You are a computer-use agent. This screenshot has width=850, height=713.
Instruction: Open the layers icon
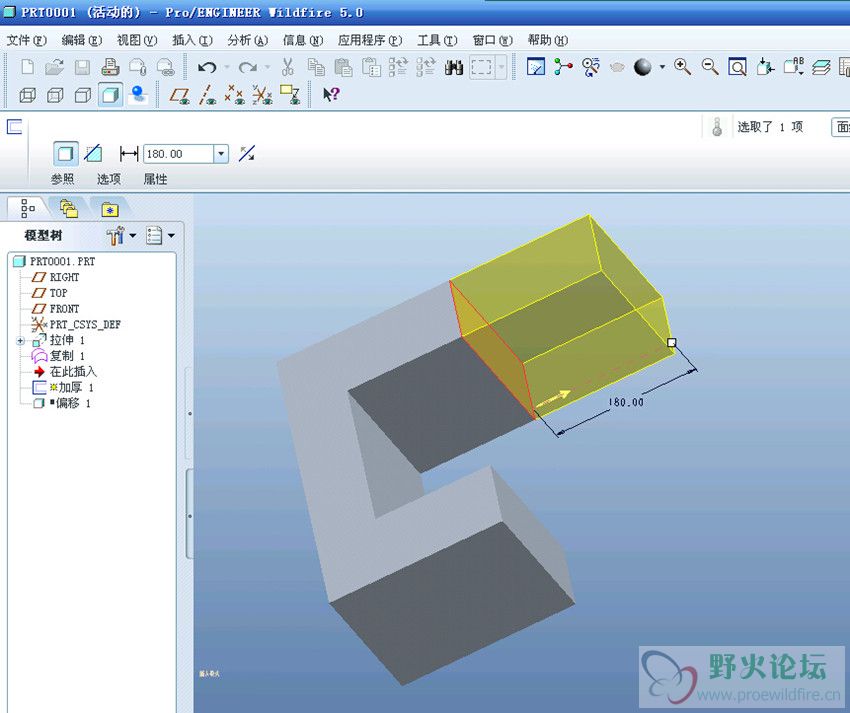821,67
